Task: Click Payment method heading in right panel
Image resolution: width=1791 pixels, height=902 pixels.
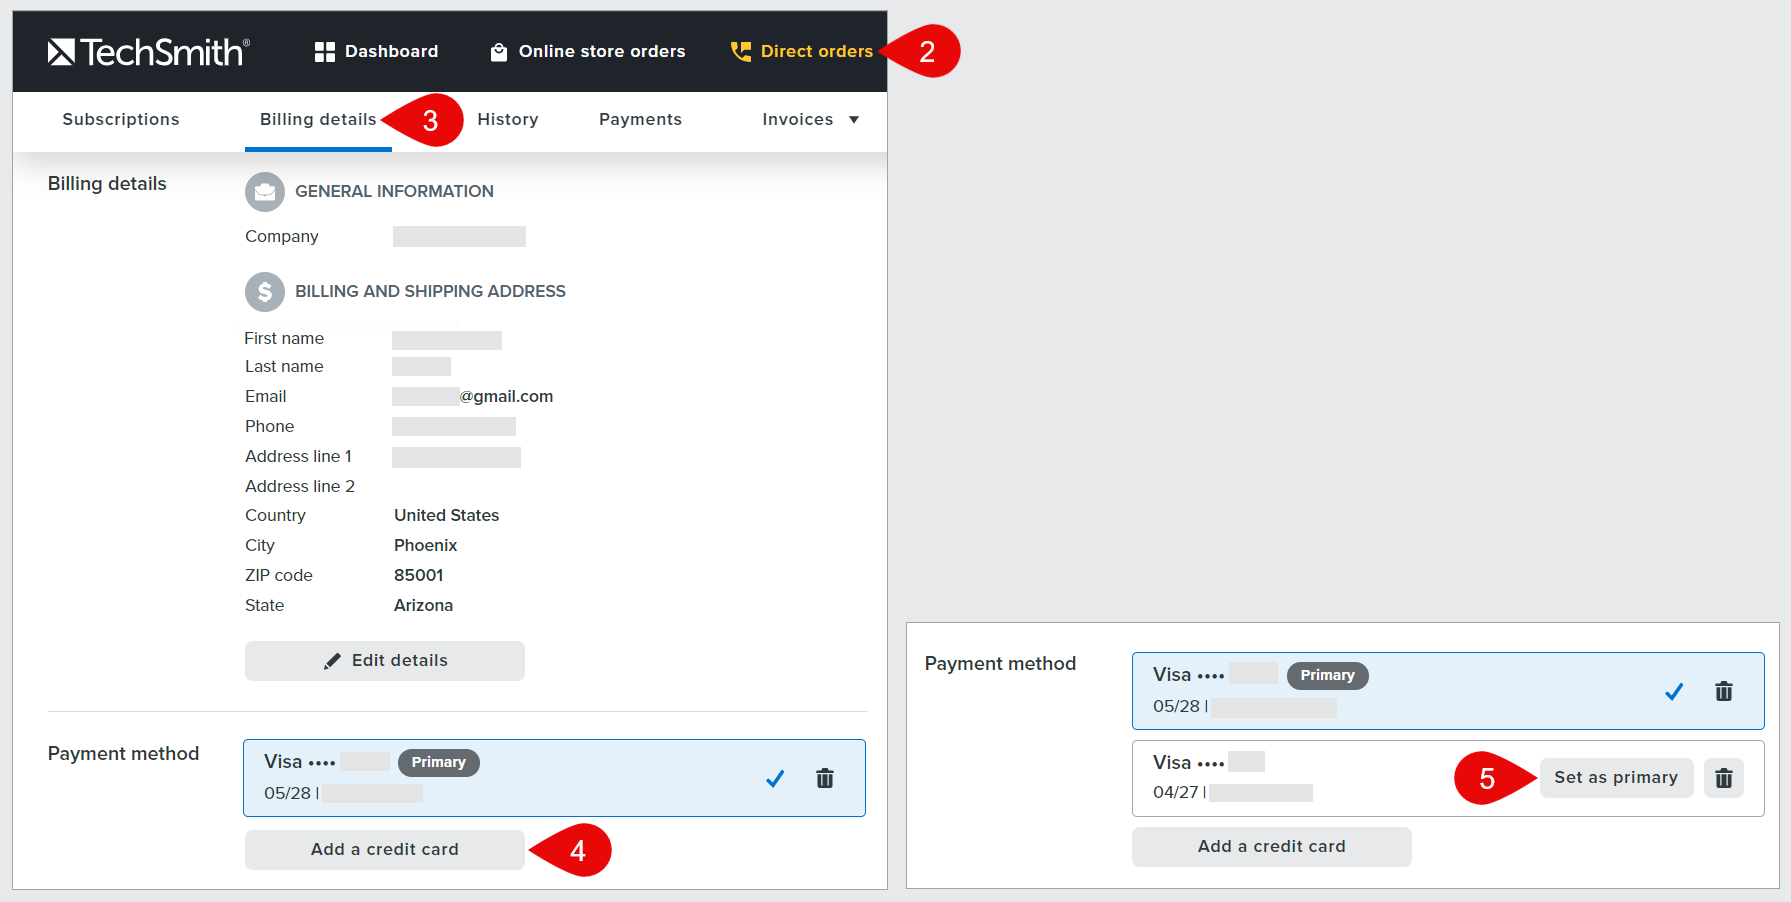Action: coord(1000,664)
